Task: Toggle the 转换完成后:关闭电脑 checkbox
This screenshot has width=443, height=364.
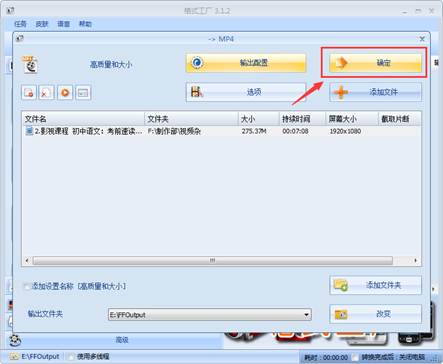Action: click(355, 357)
